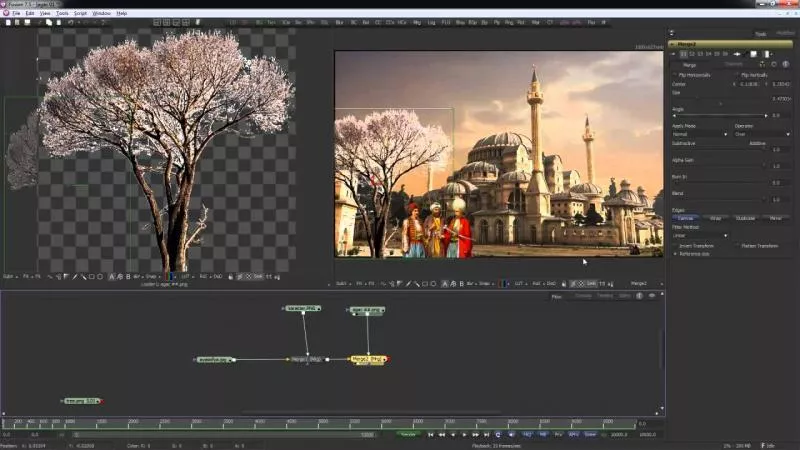Adjust the Angle slider
The height and width of the screenshot is (450, 800).
coord(718,116)
